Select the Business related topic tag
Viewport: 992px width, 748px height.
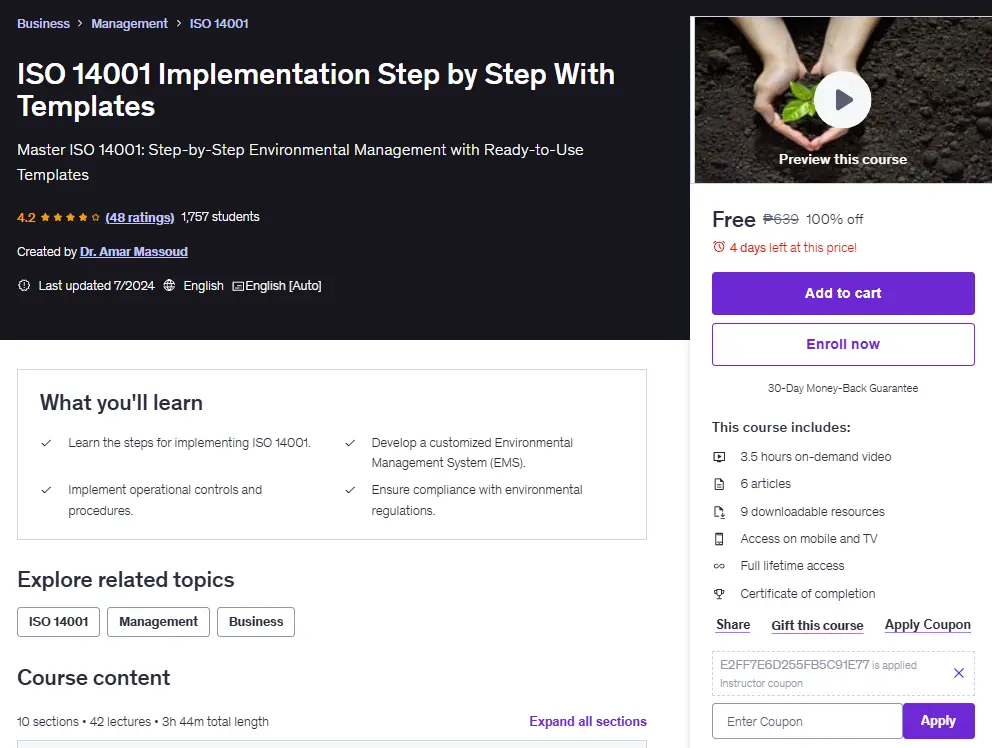point(256,621)
